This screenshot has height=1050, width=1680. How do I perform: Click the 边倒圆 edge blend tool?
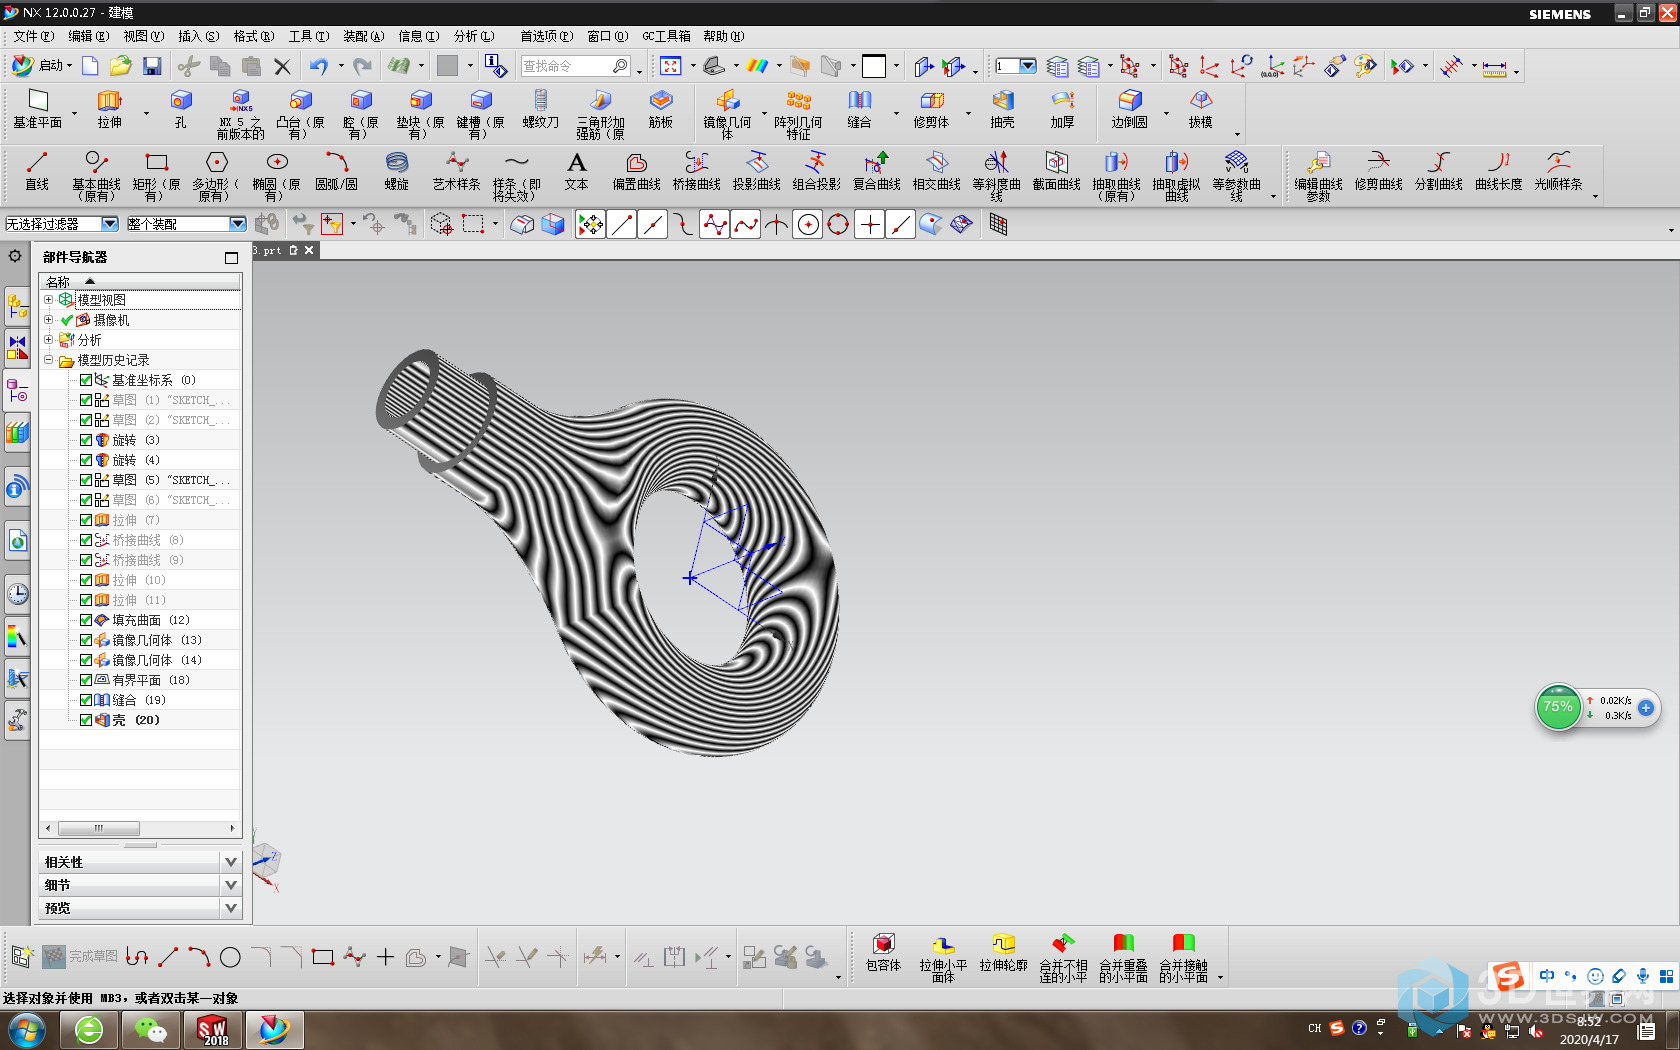tap(1129, 109)
